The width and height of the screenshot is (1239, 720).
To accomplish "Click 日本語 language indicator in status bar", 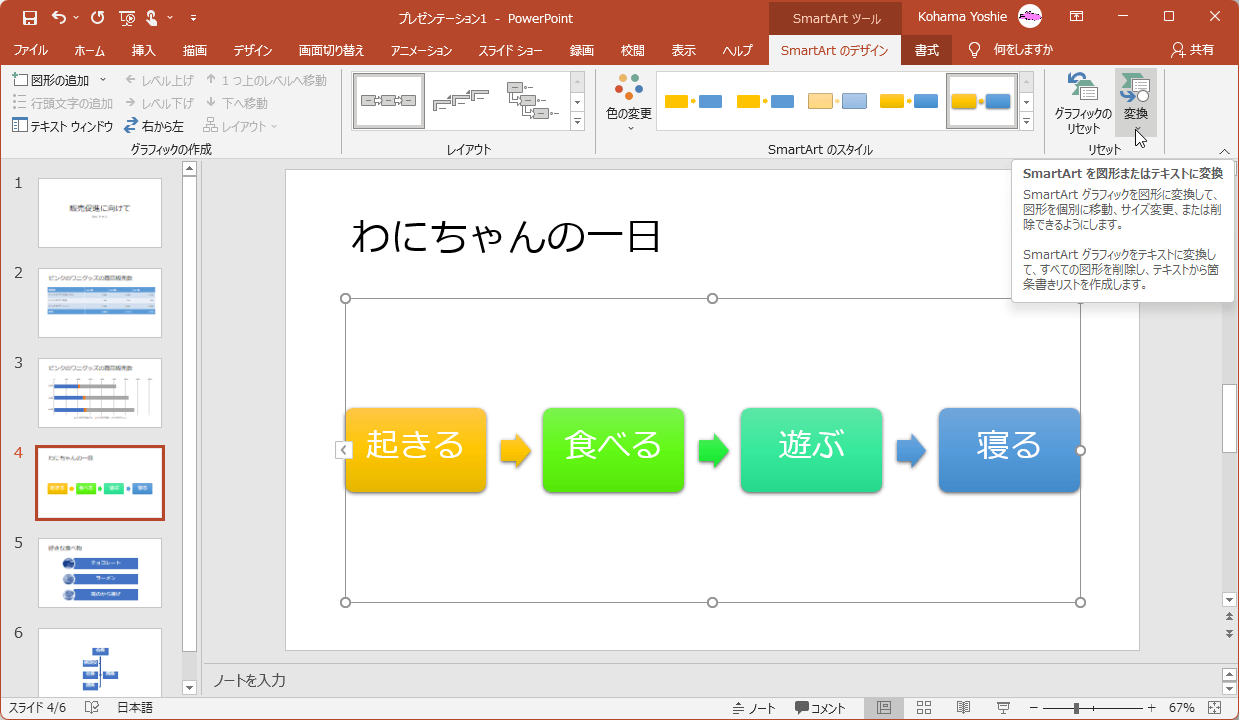I will pyautogui.click(x=135, y=708).
